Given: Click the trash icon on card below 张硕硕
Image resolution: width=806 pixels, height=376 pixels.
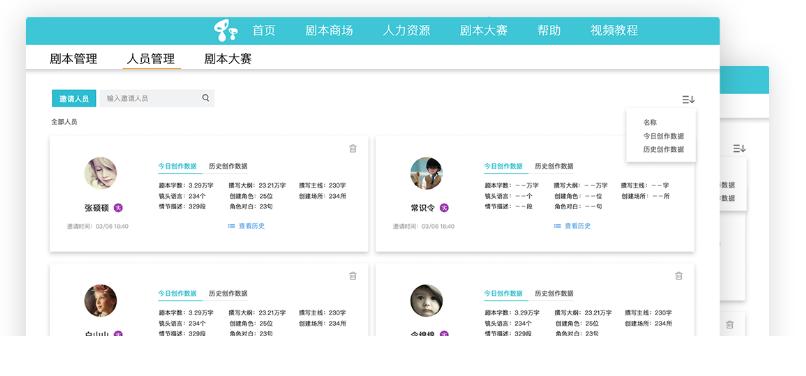Looking at the screenshot, I should (x=353, y=276).
